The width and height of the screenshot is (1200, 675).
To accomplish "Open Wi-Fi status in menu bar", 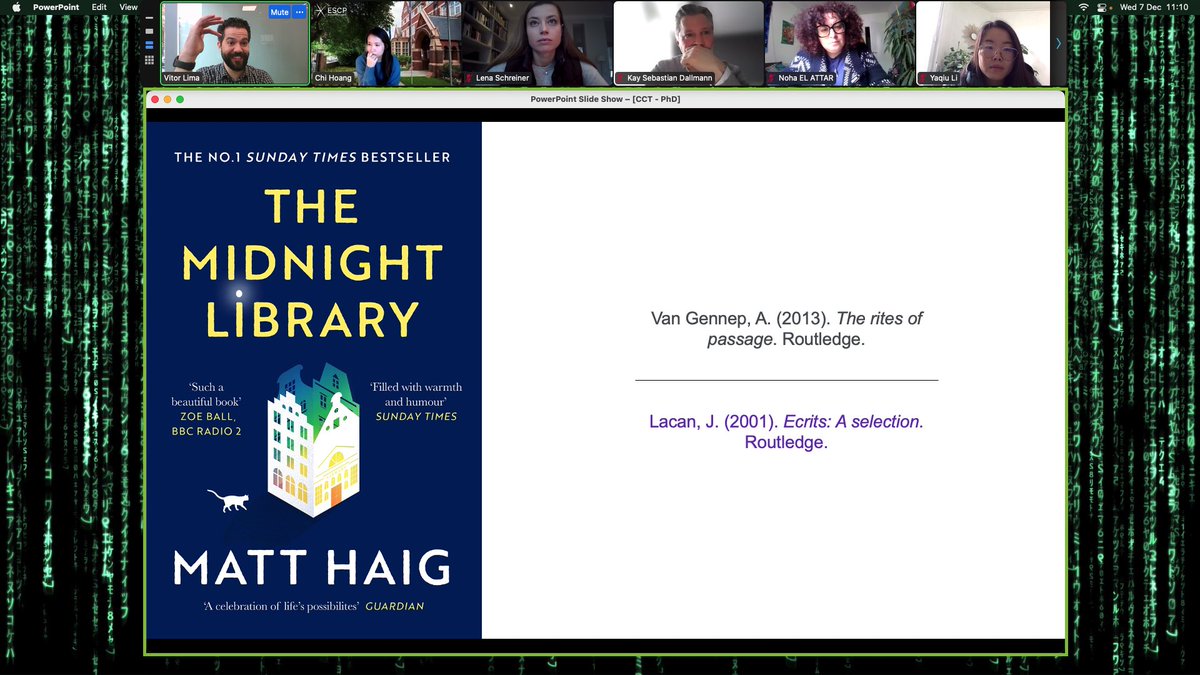I will coord(1085,7).
